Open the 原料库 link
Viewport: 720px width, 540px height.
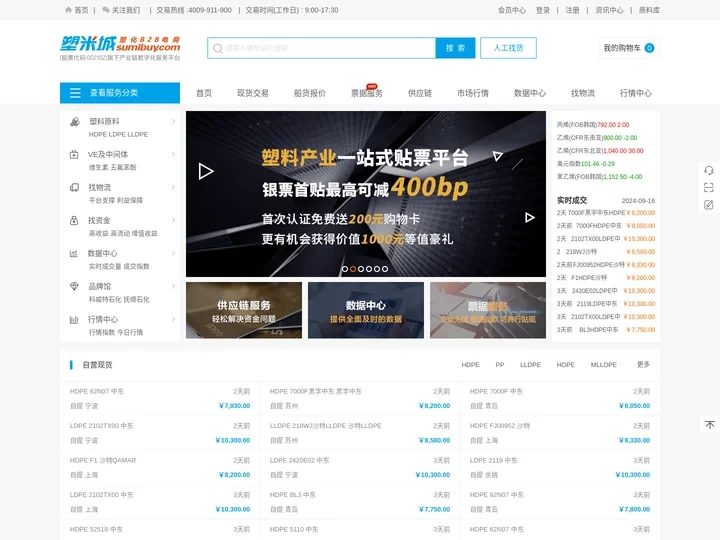pyautogui.click(x=649, y=10)
